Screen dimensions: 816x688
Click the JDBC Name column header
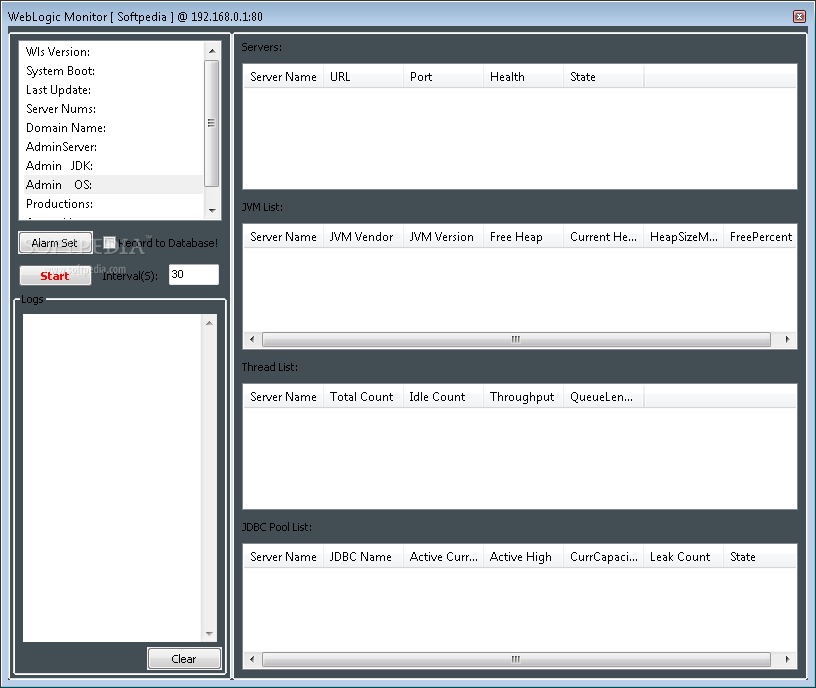click(x=363, y=557)
